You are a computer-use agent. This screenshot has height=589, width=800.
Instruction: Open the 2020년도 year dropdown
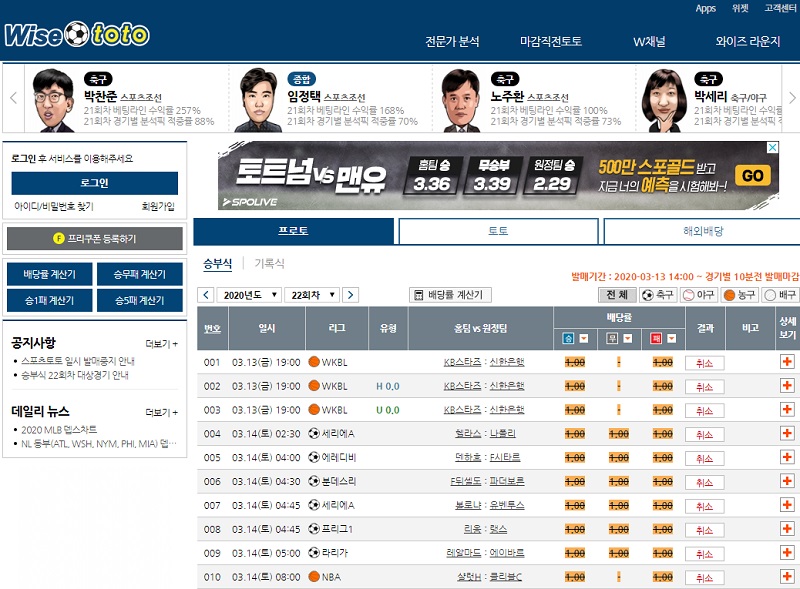[251, 295]
